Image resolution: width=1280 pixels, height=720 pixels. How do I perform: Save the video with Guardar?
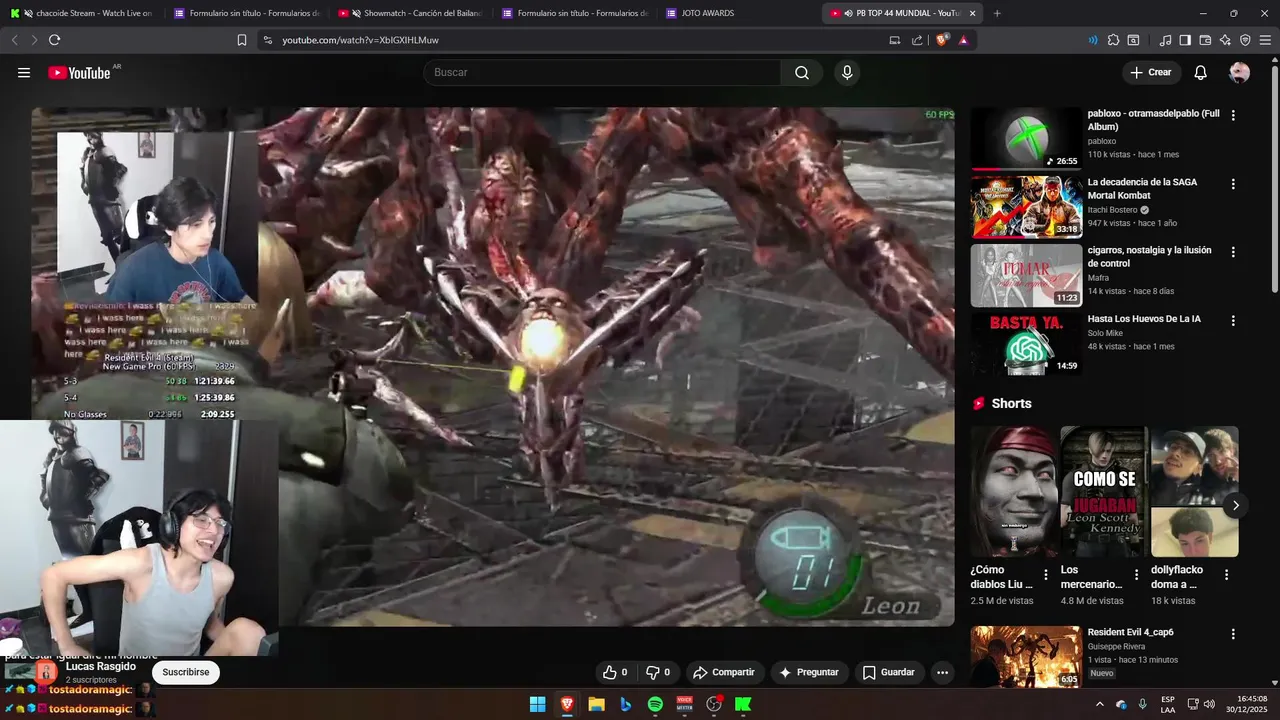click(x=889, y=672)
